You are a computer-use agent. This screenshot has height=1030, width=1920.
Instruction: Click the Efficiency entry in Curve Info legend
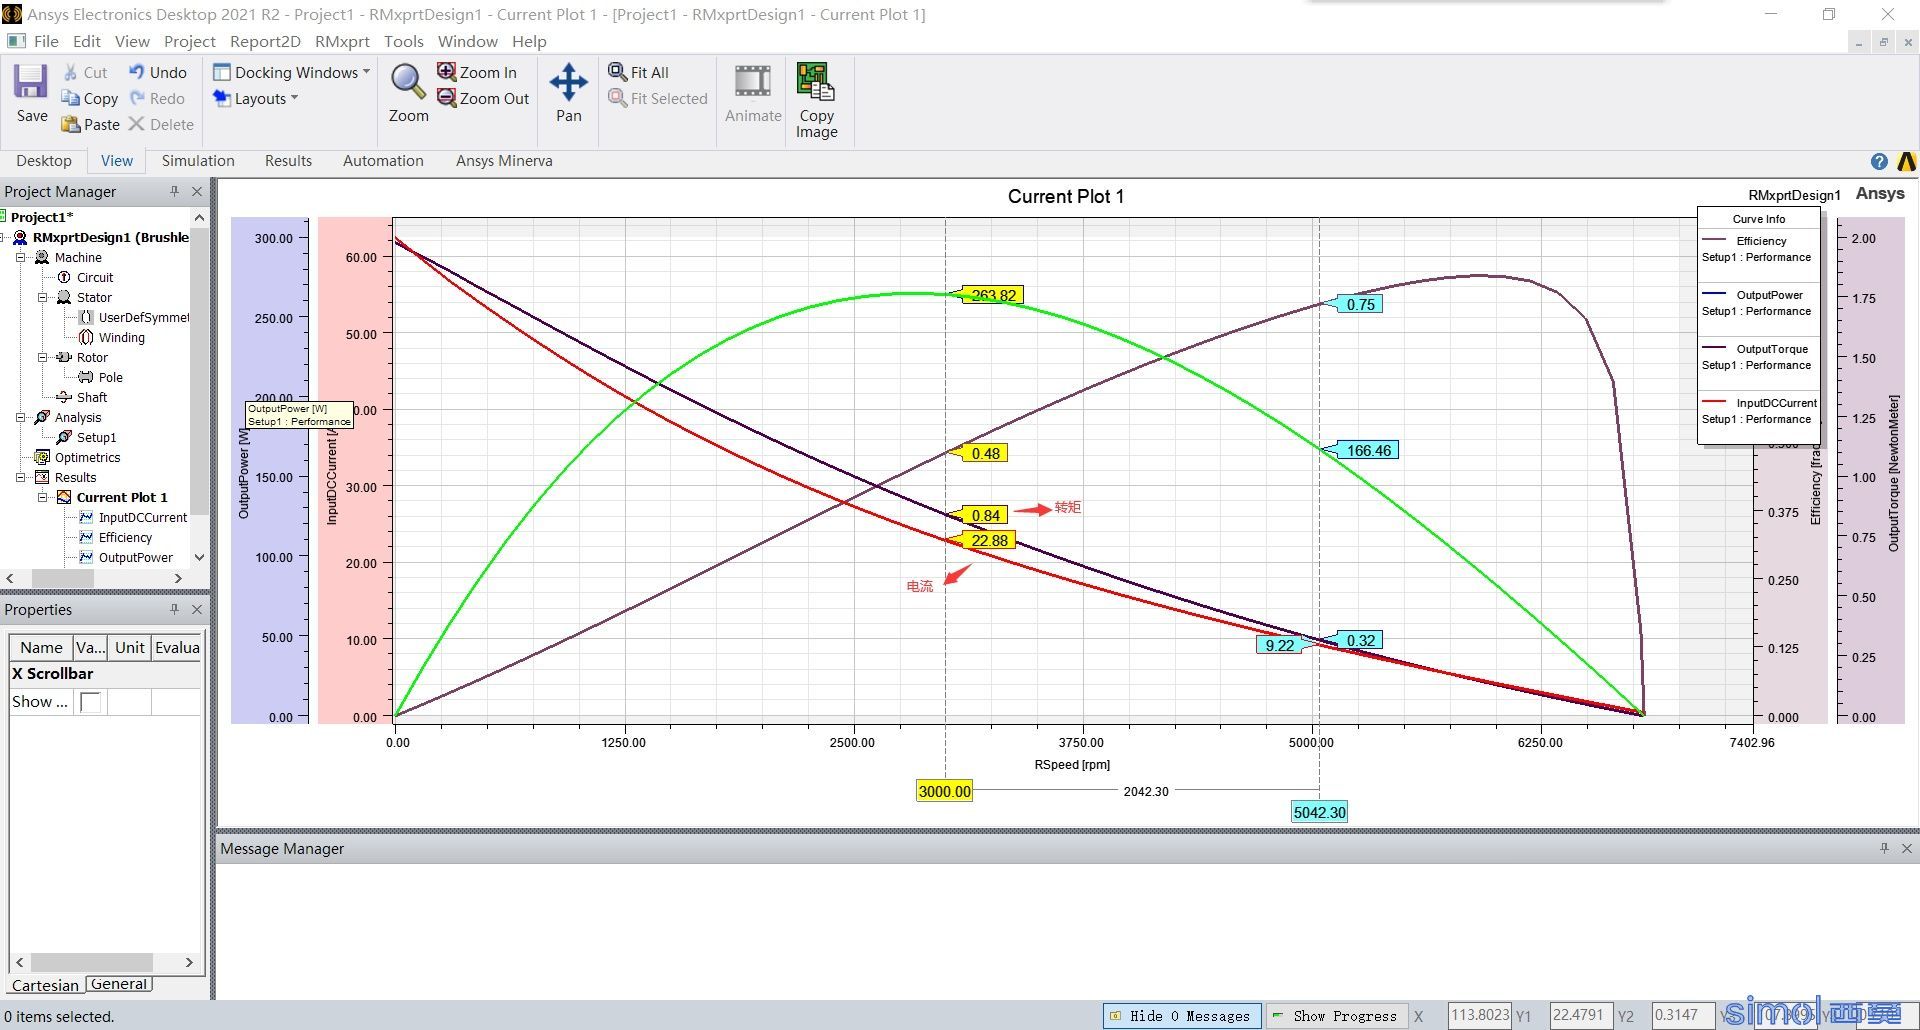click(x=1758, y=249)
